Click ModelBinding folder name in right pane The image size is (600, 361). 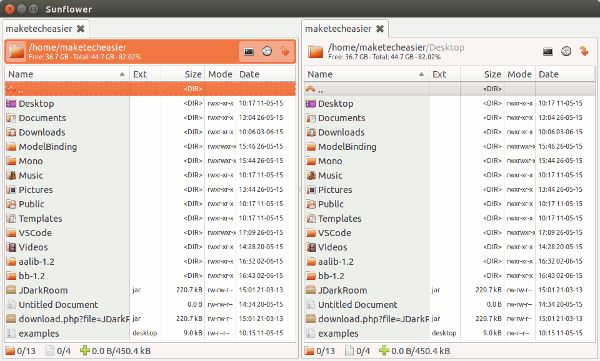click(x=347, y=147)
